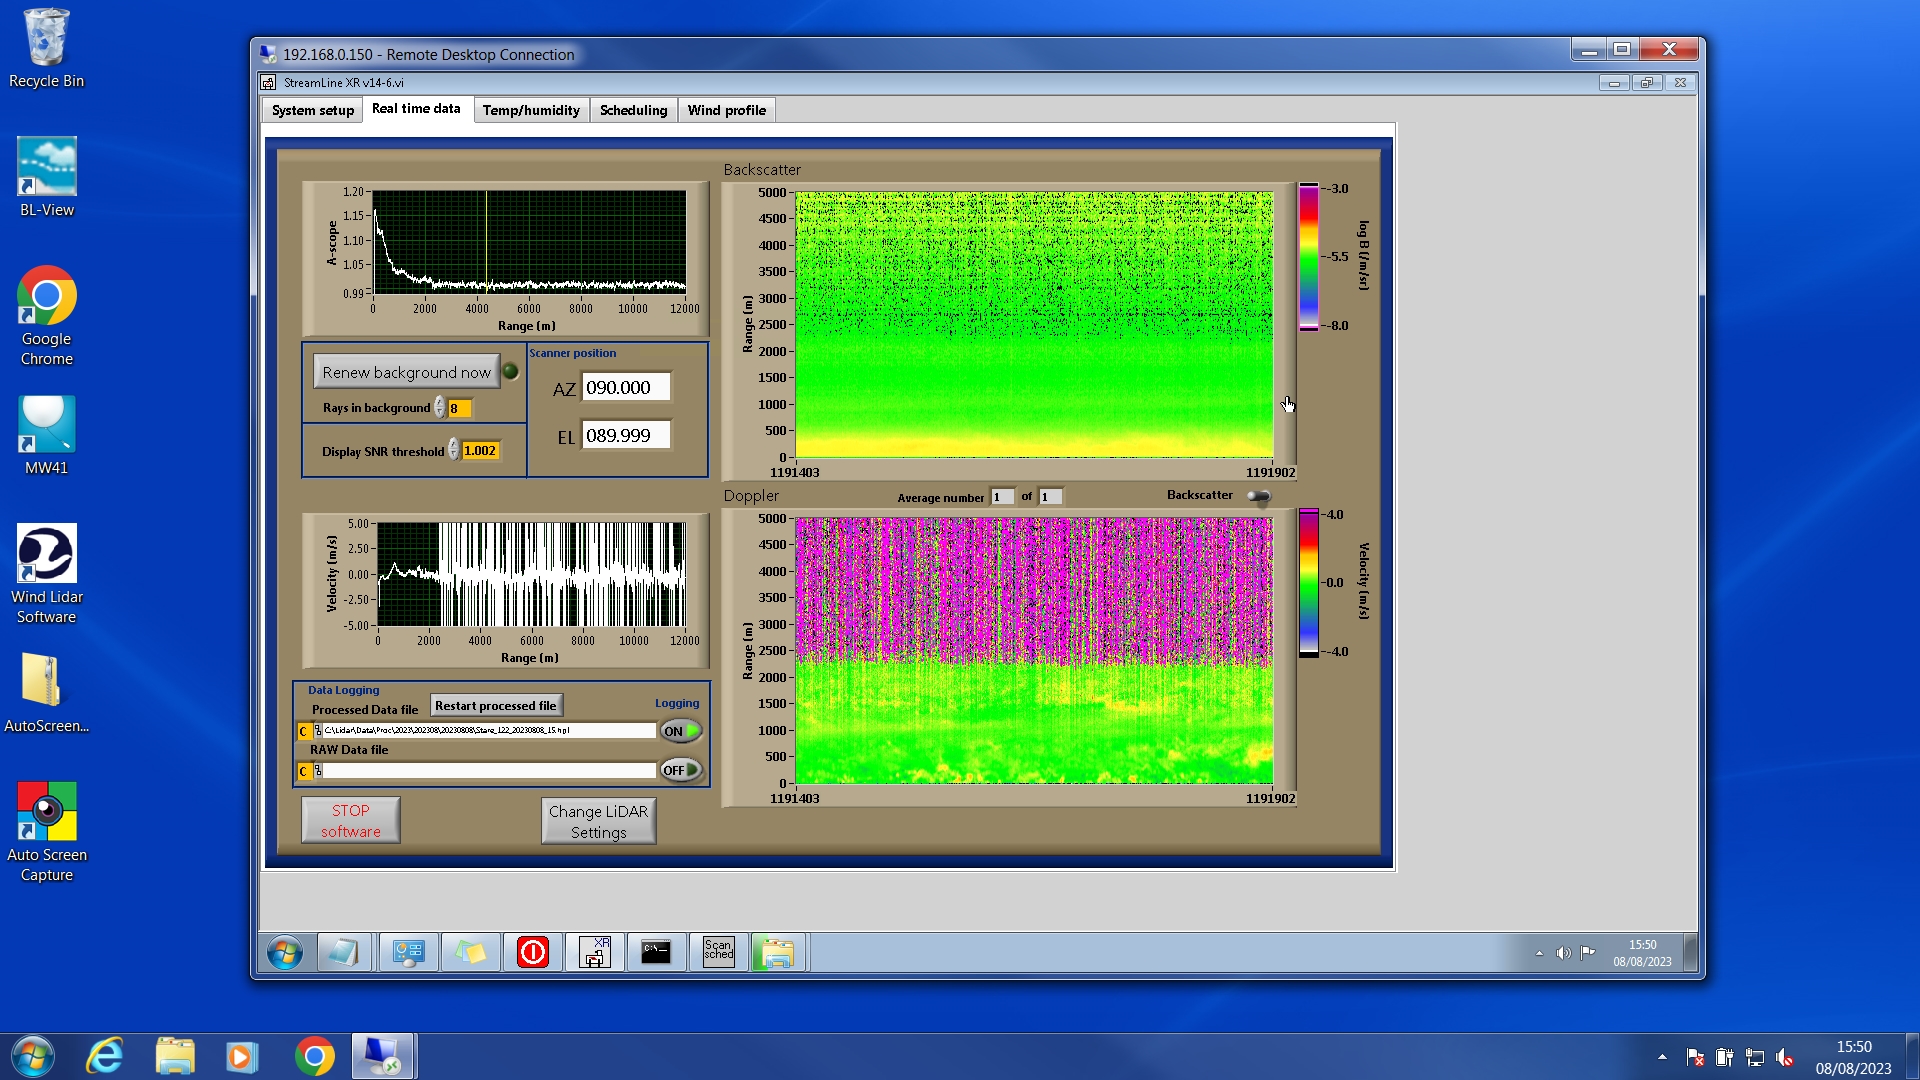Open processed data file path browse control

[x=318, y=731]
